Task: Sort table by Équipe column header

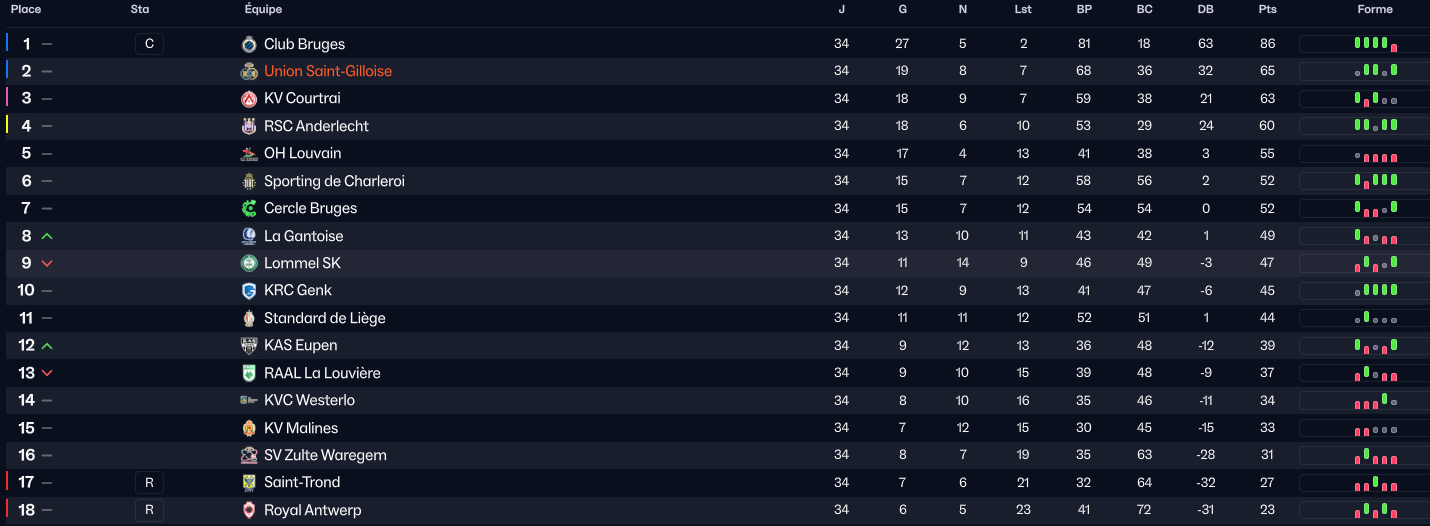Action: [x=263, y=9]
